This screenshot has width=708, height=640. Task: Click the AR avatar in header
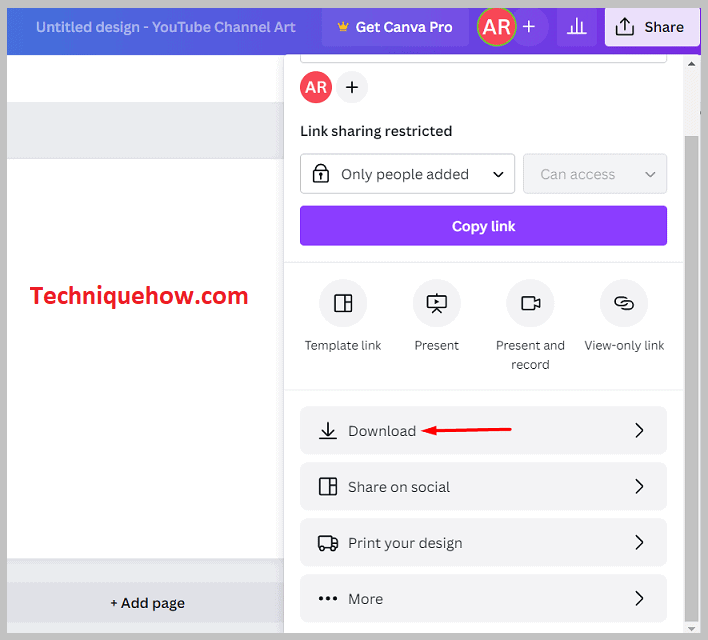pyautogui.click(x=496, y=27)
